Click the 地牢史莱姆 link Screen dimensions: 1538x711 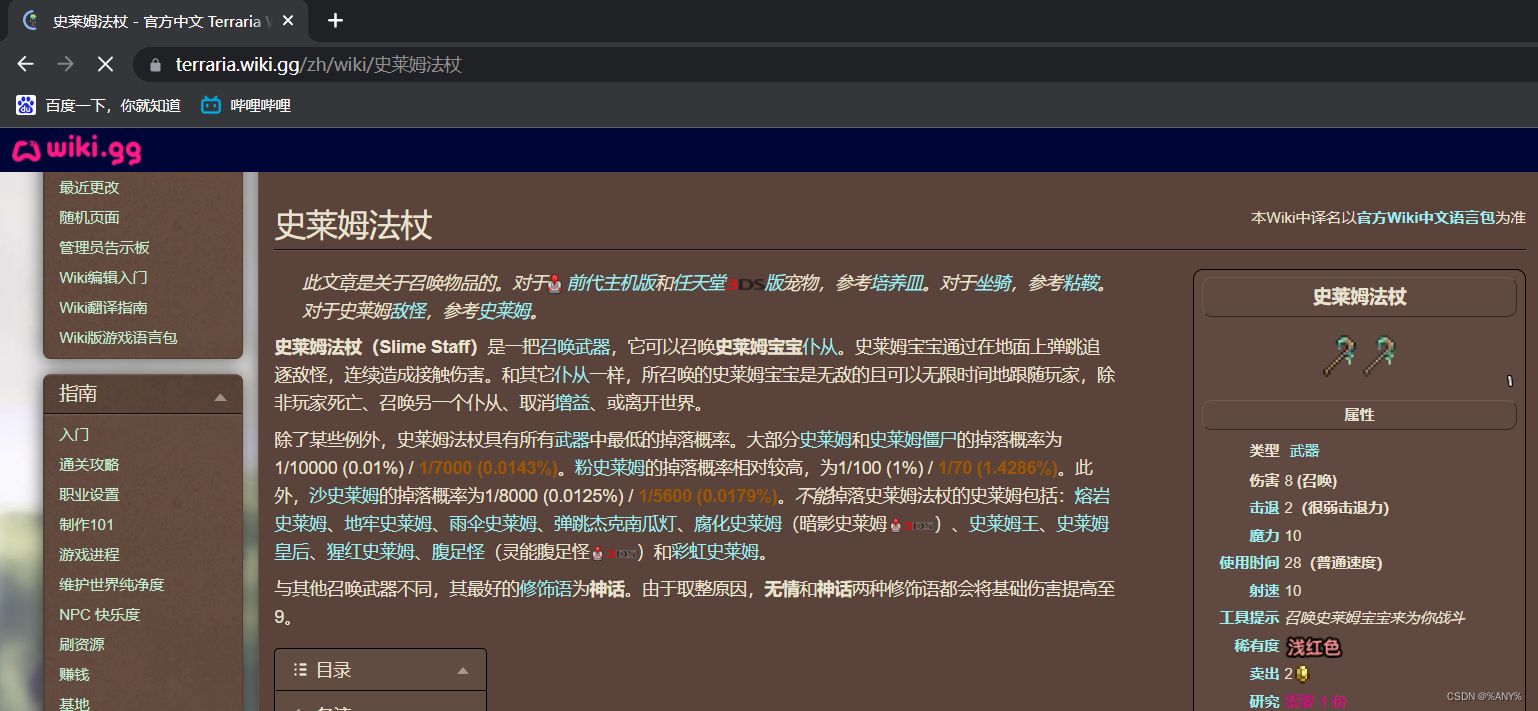click(x=388, y=523)
